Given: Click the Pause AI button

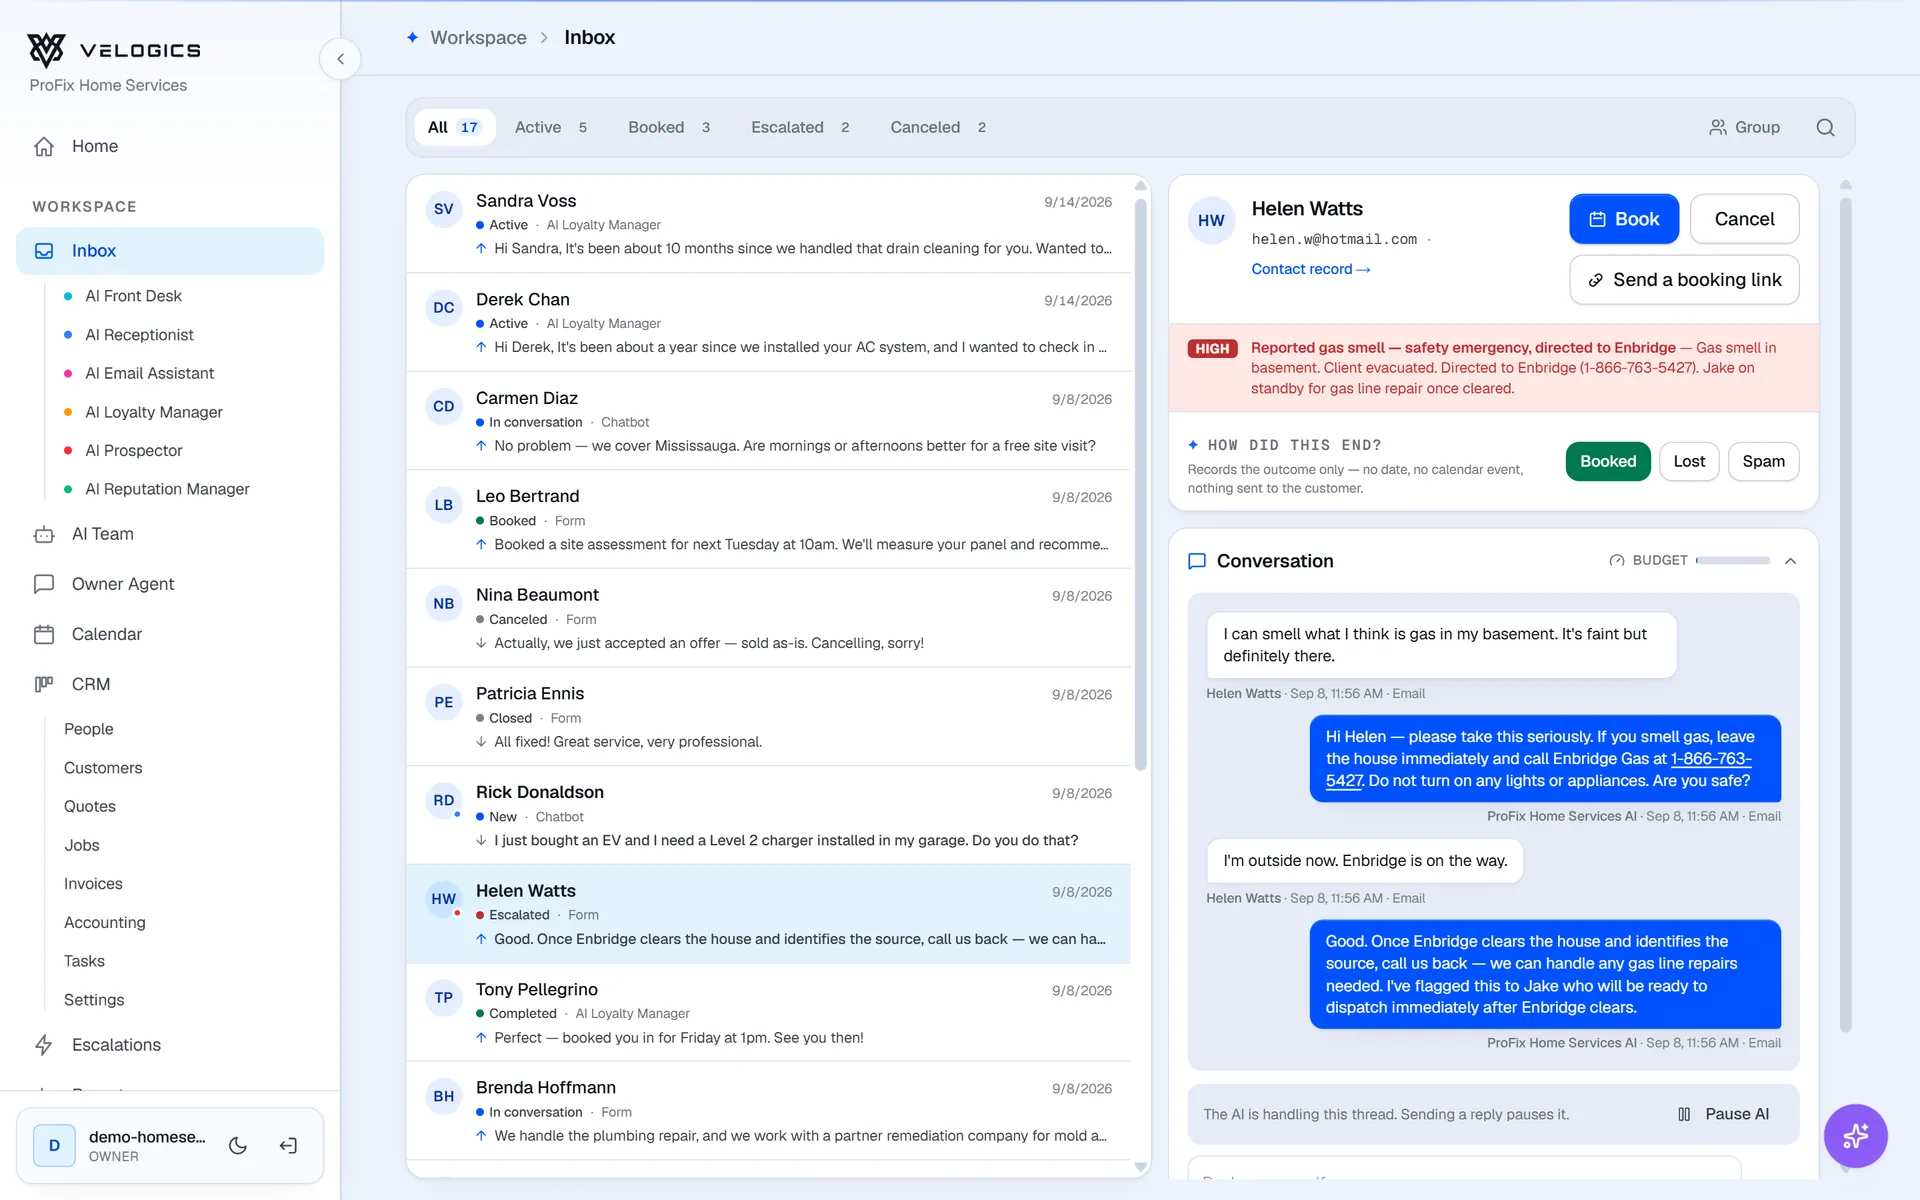Looking at the screenshot, I should (x=1724, y=1114).
